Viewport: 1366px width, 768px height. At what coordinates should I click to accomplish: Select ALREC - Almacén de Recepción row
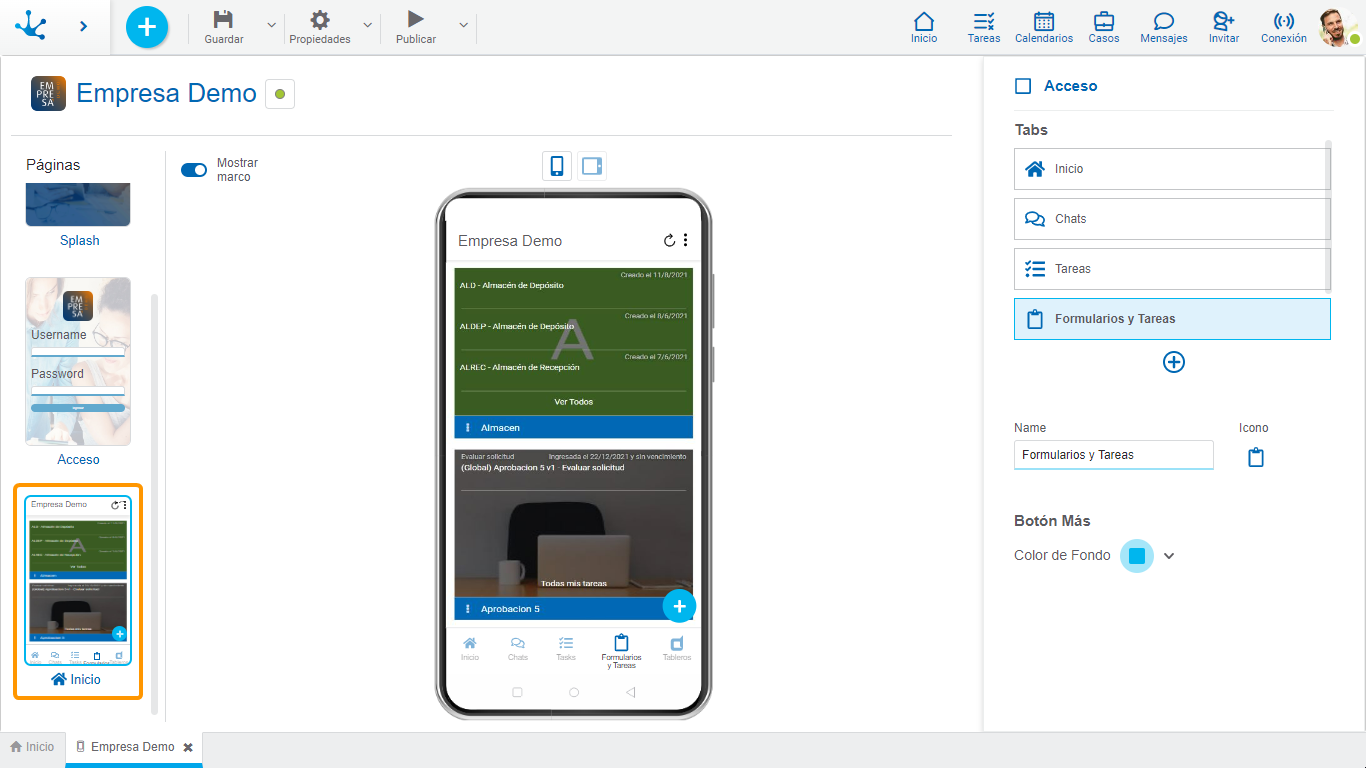click(574, 368)
